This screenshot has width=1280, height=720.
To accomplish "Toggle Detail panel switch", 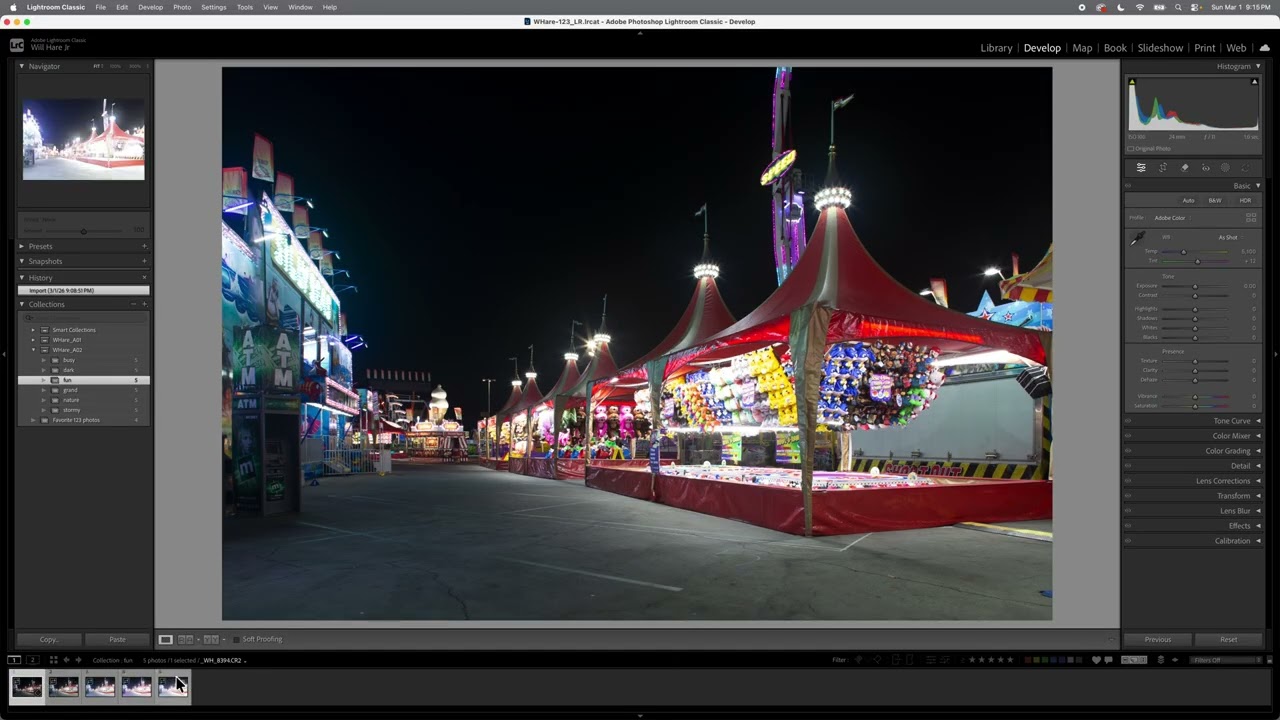I will point(1128,466).
